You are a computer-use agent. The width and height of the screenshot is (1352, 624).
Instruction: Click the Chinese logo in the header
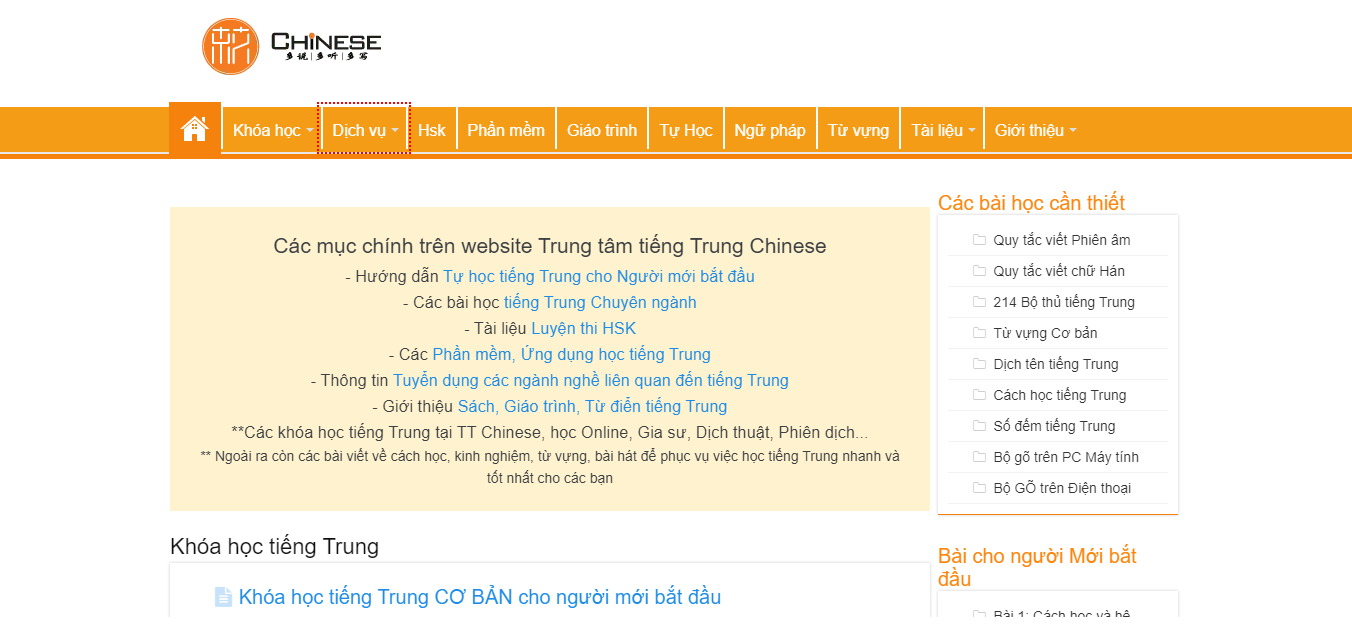(x=291, y=46)
